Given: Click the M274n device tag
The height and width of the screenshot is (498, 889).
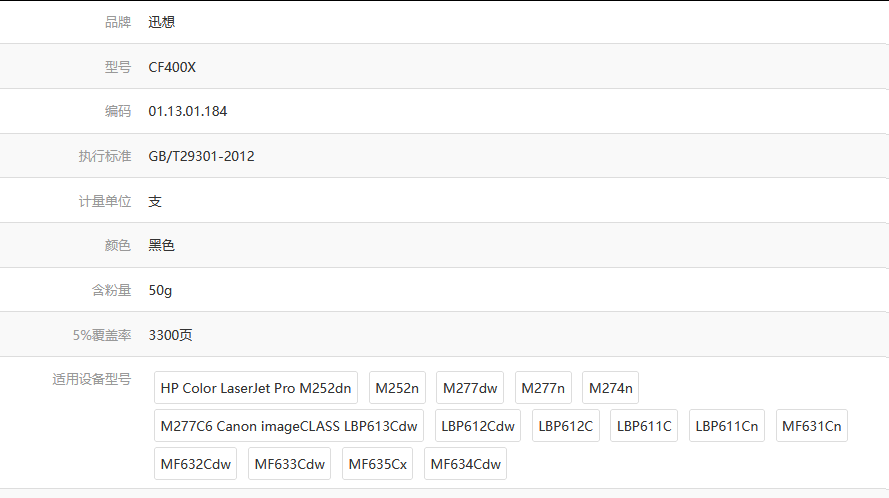Looking at the screenshot, I should click(x=611, y=388).
